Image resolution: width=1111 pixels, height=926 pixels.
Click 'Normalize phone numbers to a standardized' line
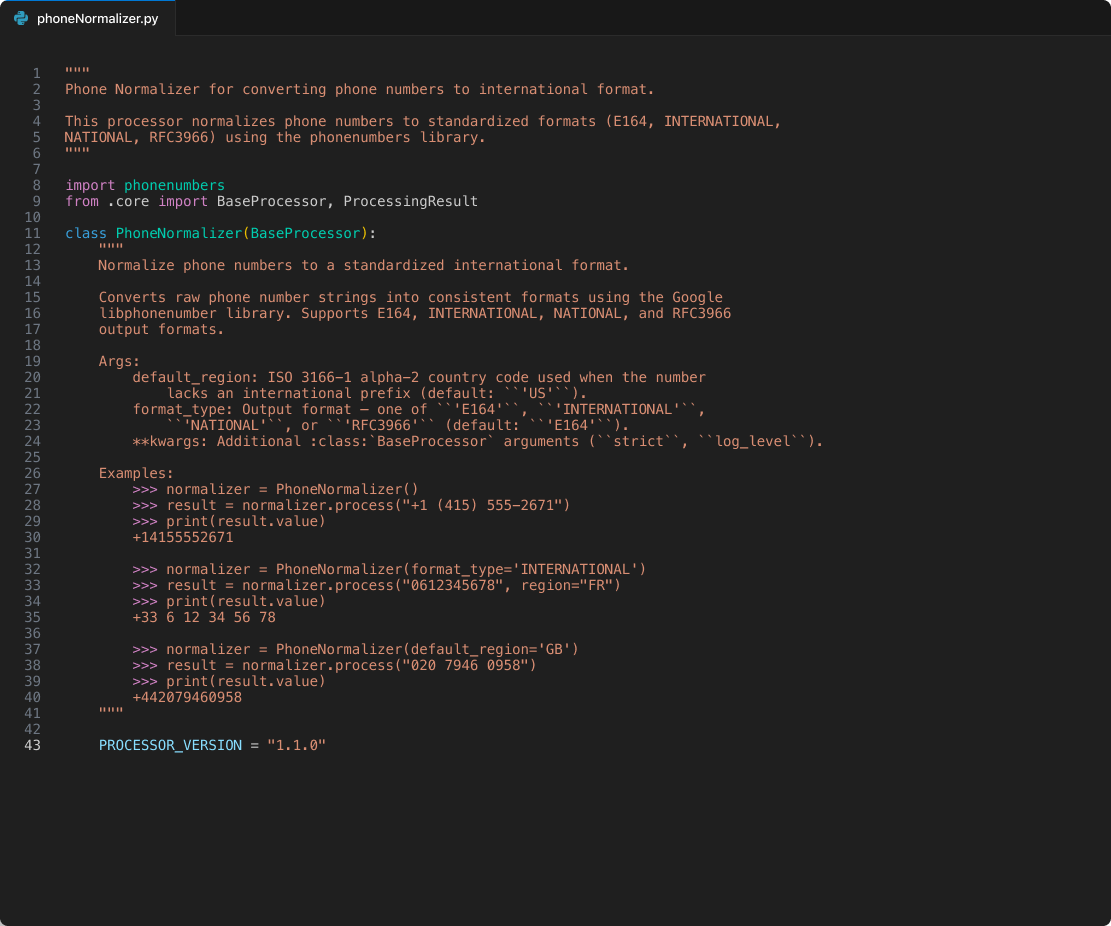363,265
